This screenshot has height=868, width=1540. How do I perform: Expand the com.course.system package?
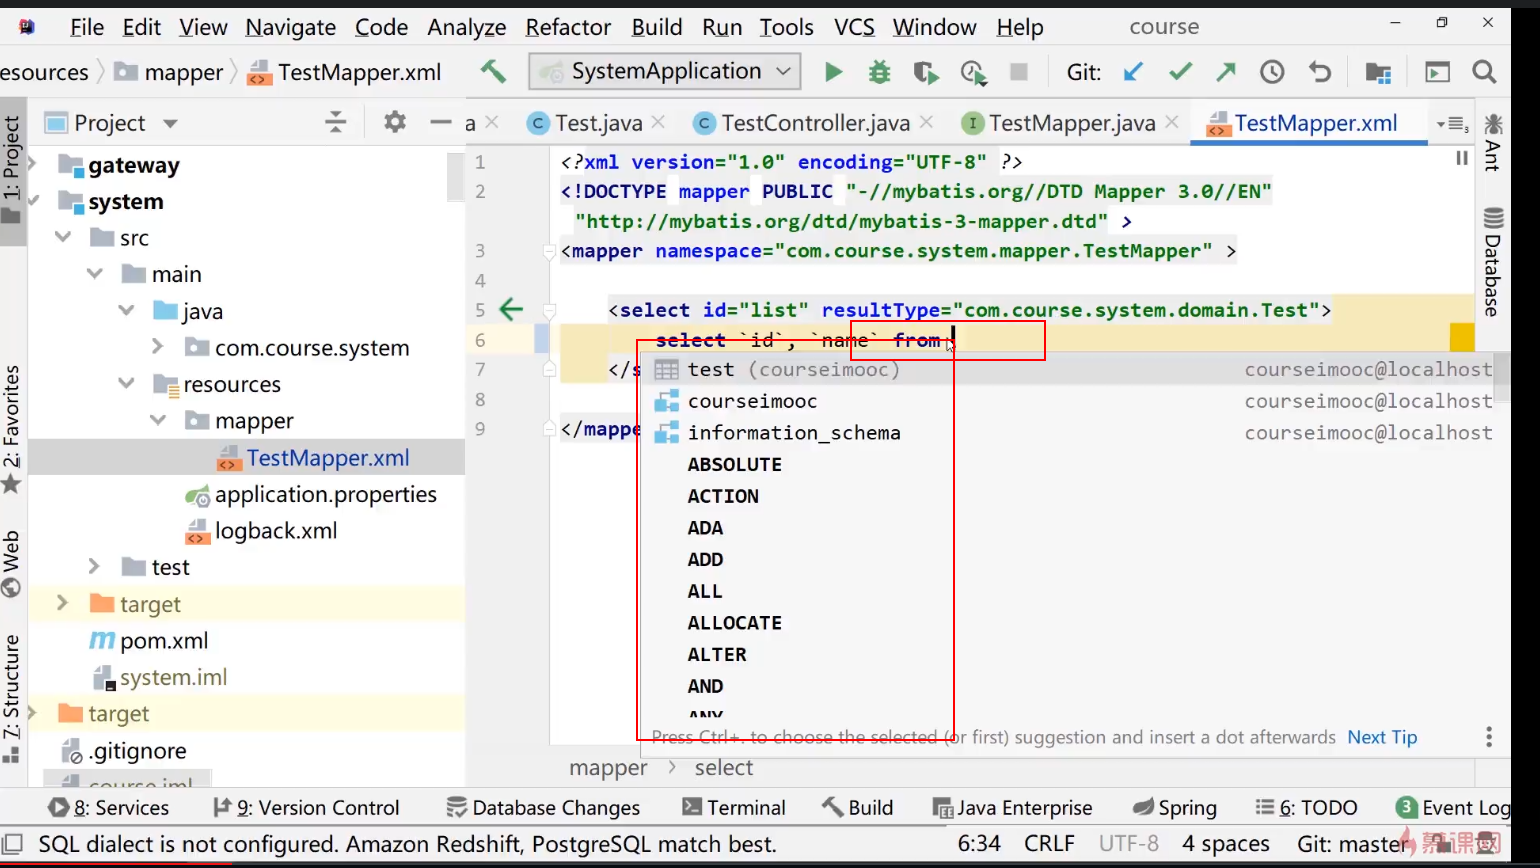[x=157, y=347]
